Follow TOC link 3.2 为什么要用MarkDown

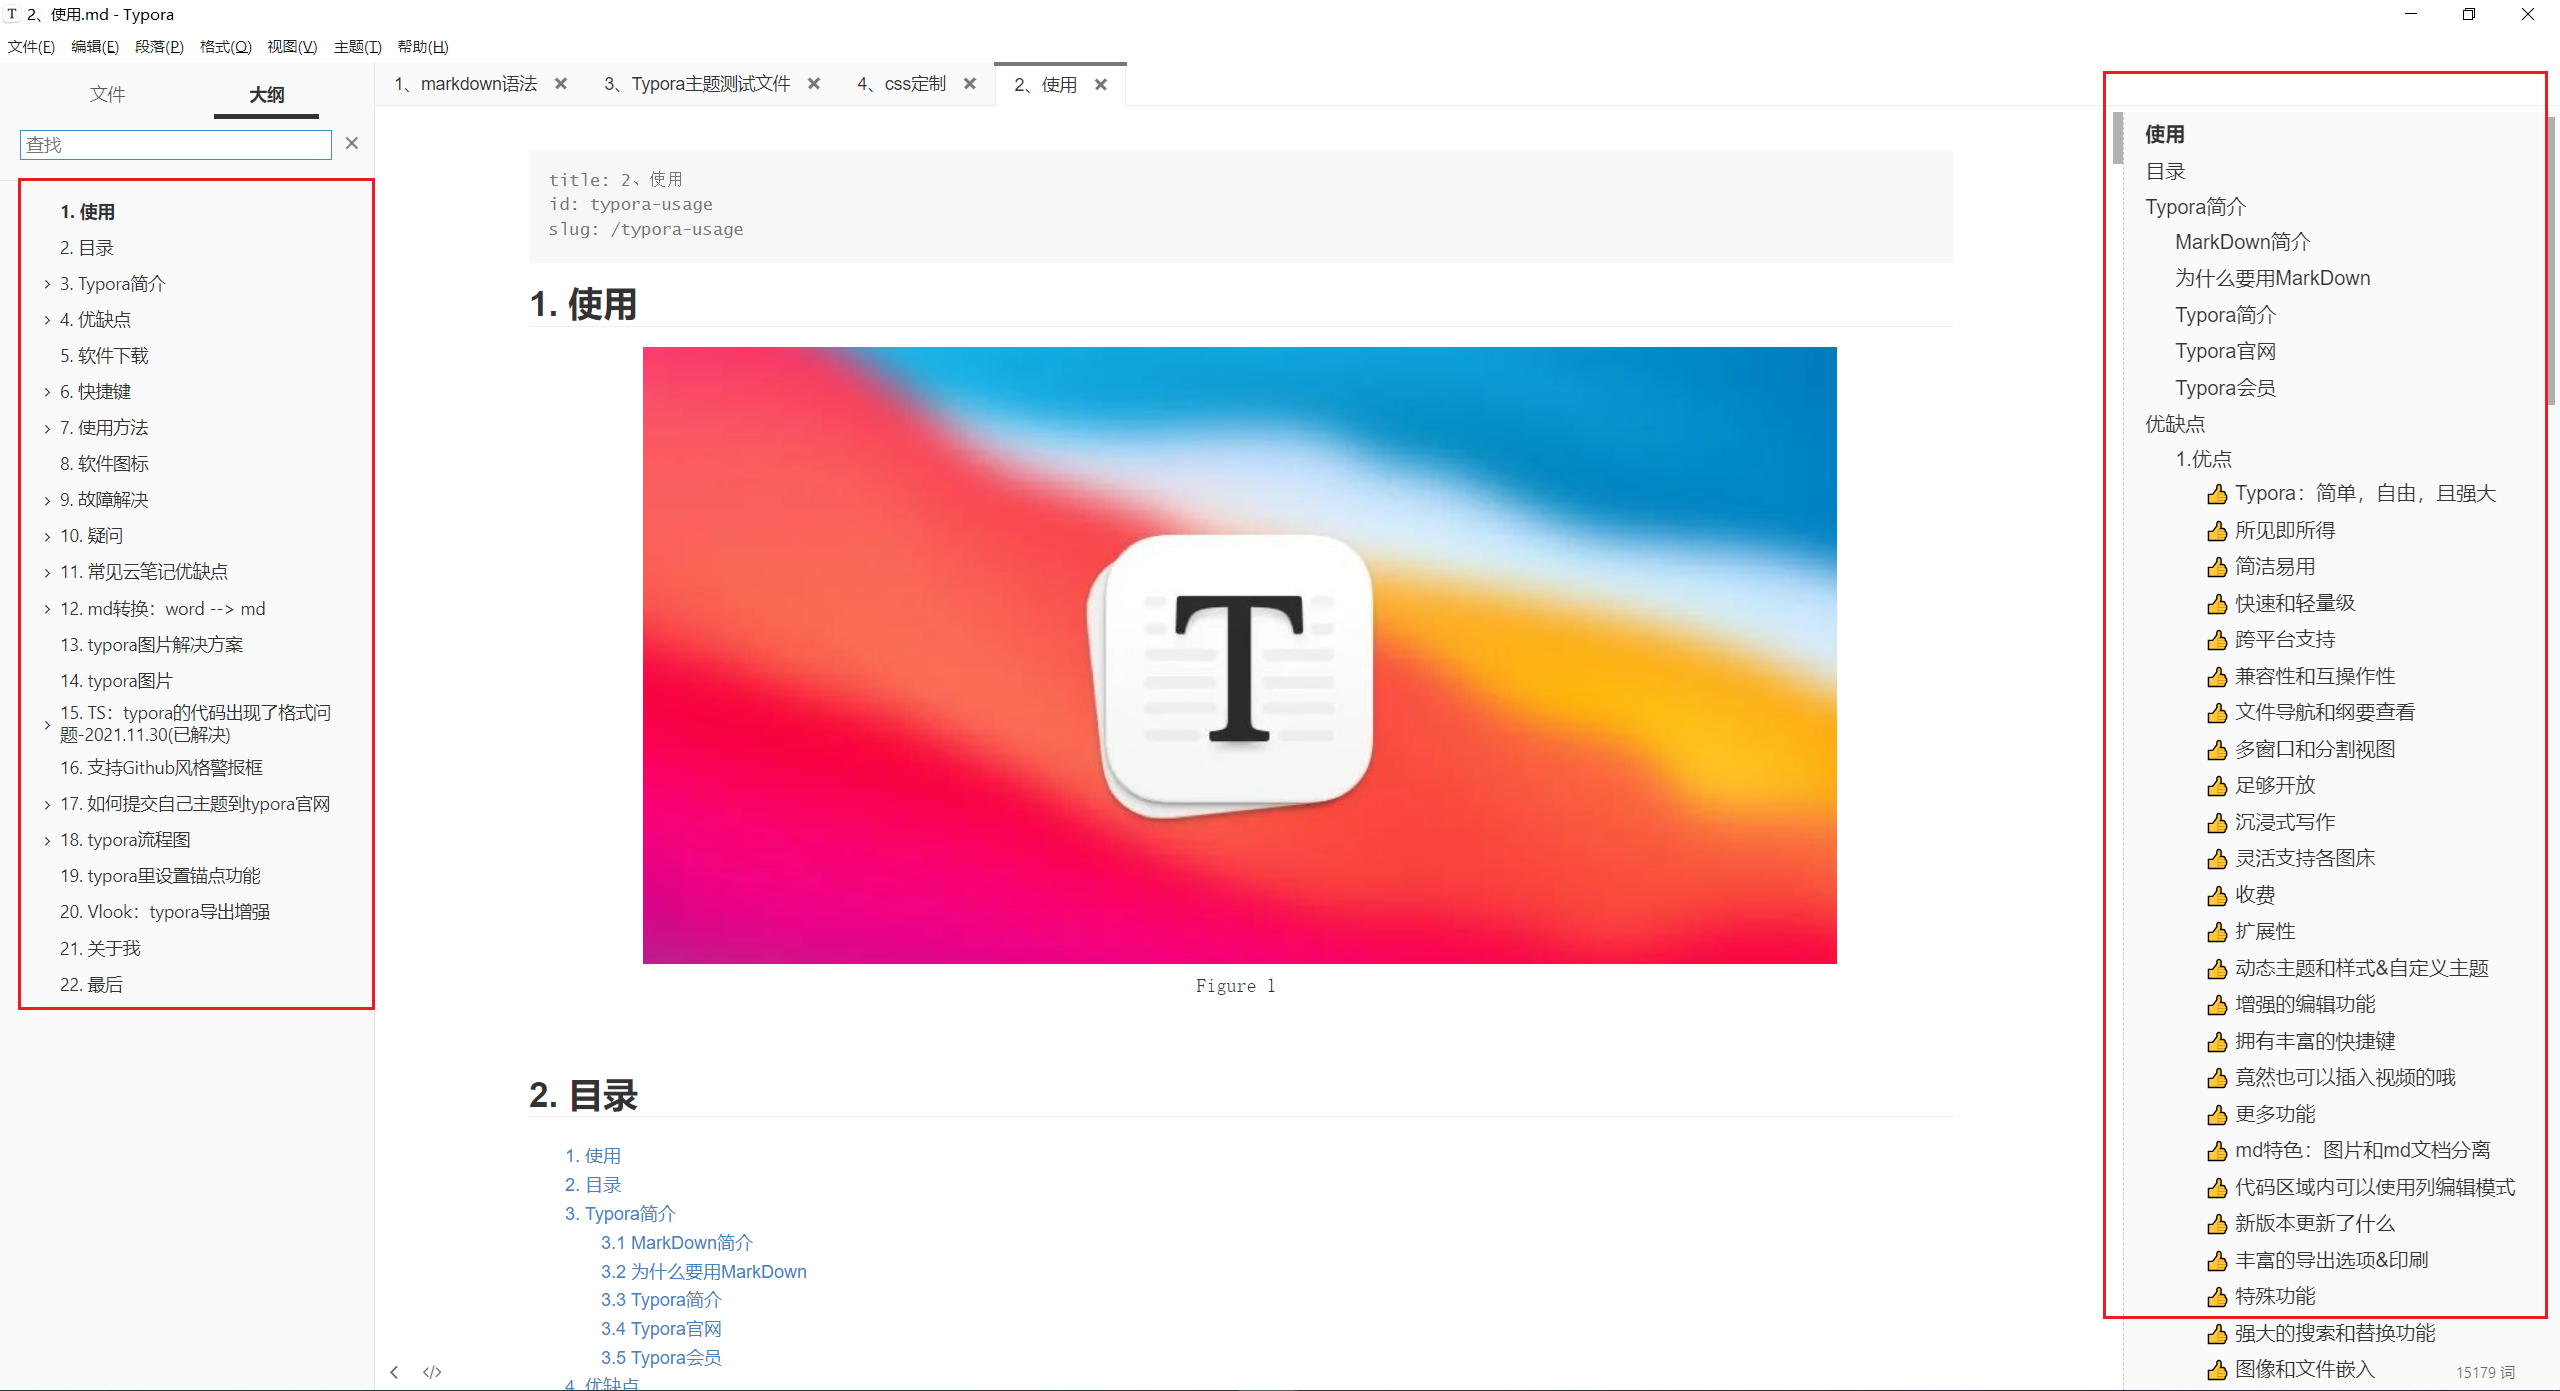[703, 1271]
